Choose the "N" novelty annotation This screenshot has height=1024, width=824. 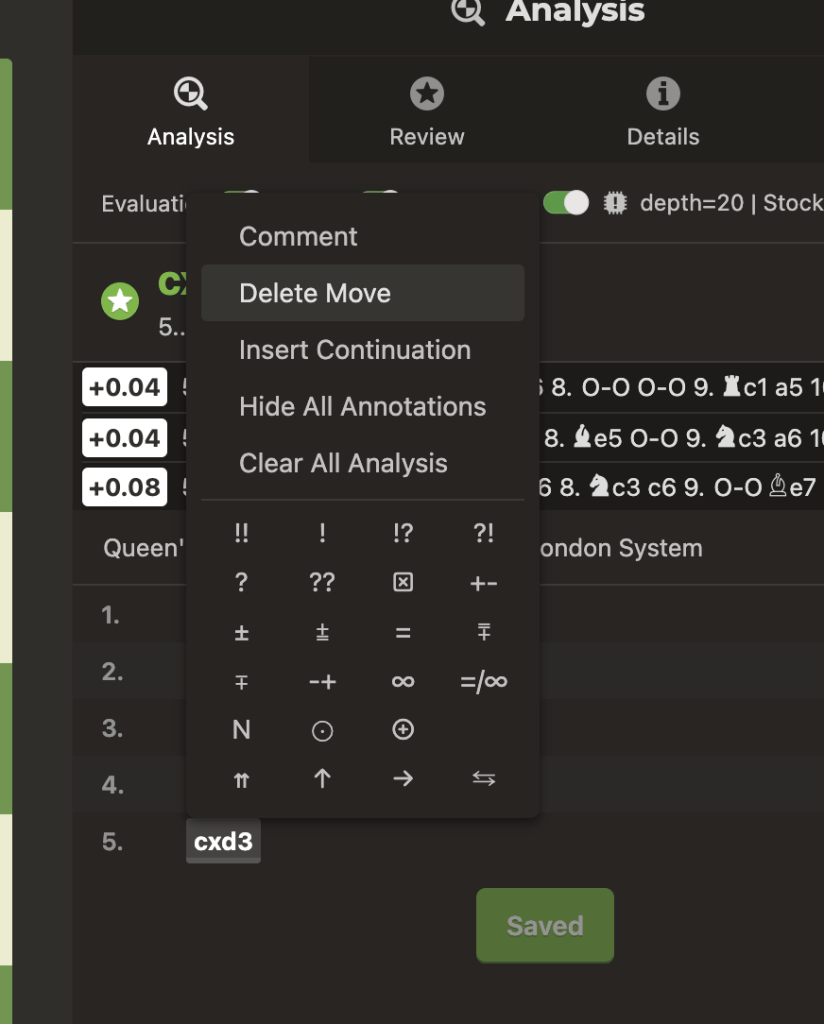tap(241, 730)
